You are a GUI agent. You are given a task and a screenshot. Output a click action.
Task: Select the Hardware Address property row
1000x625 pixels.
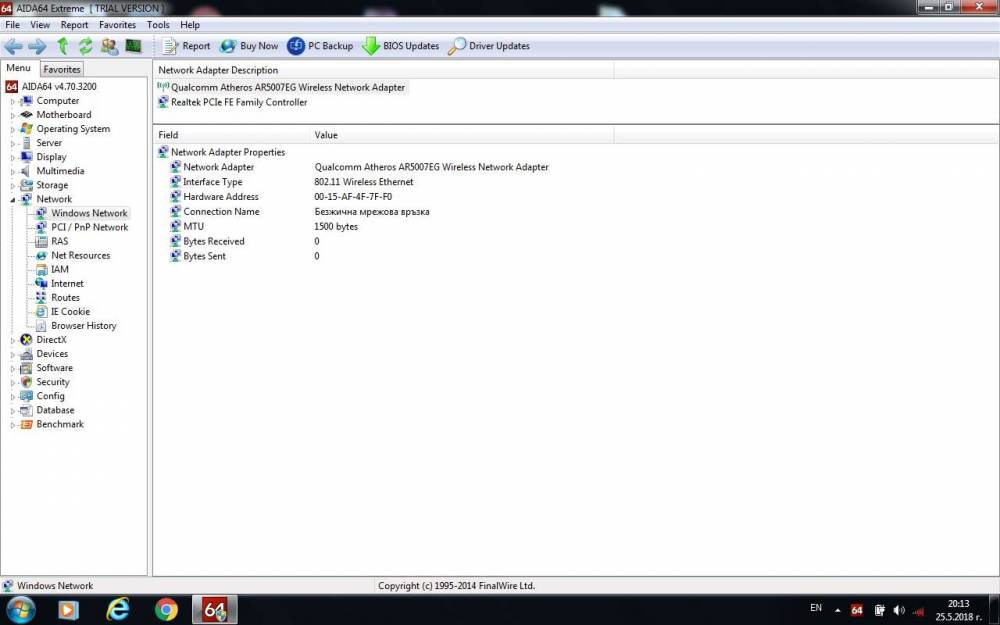[x=281, y=196]
